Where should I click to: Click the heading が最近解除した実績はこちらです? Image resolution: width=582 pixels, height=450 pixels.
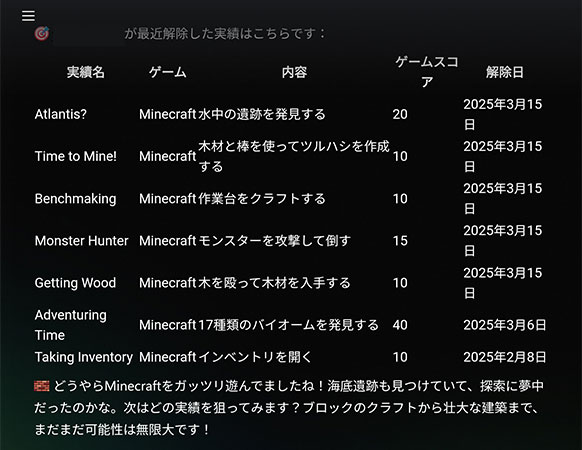pos(225,34)
